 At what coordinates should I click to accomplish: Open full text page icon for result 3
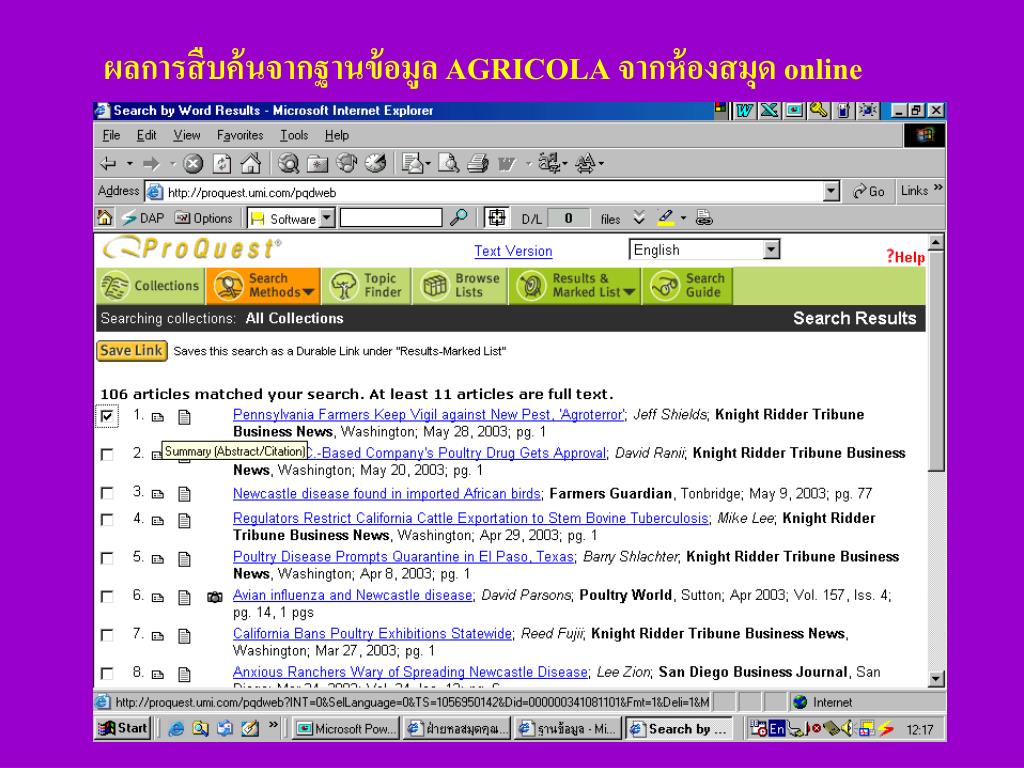(184, 494)
